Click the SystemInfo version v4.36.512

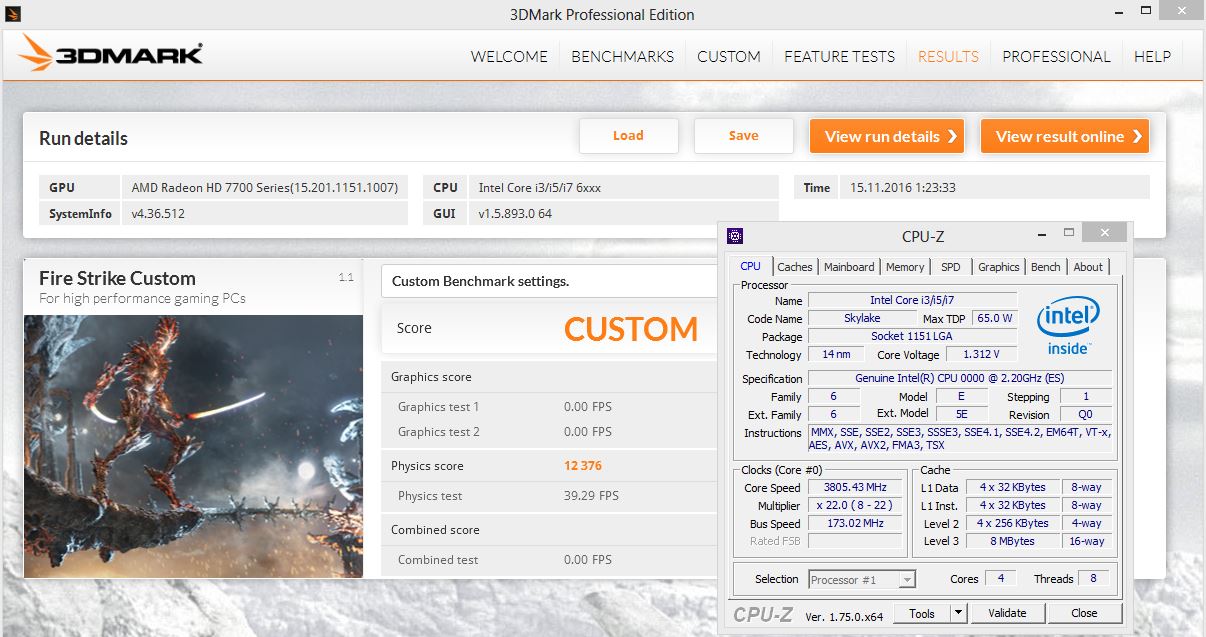[x=158, y=213]
